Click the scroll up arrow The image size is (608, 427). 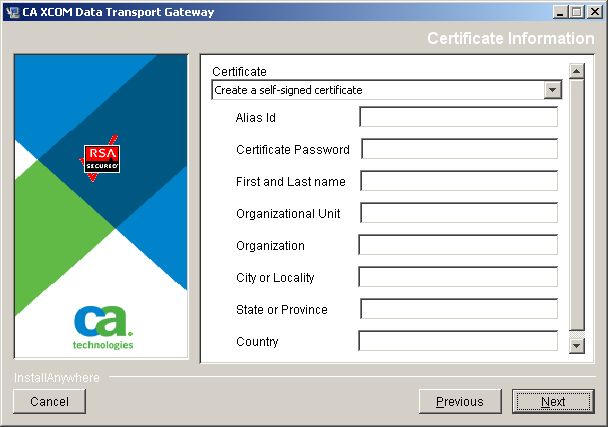[x=577, y=71]
